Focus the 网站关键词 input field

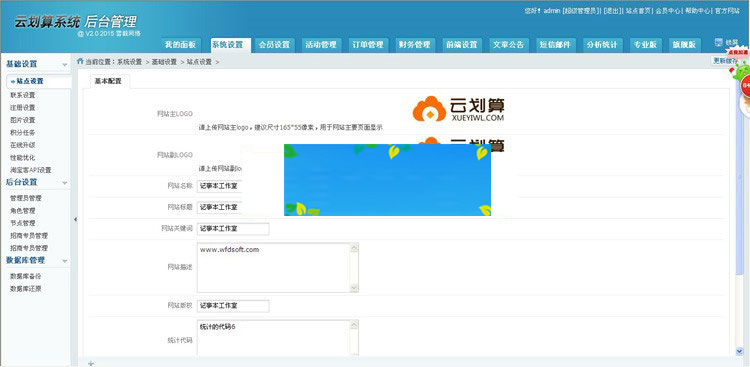[x=233, y=229]
